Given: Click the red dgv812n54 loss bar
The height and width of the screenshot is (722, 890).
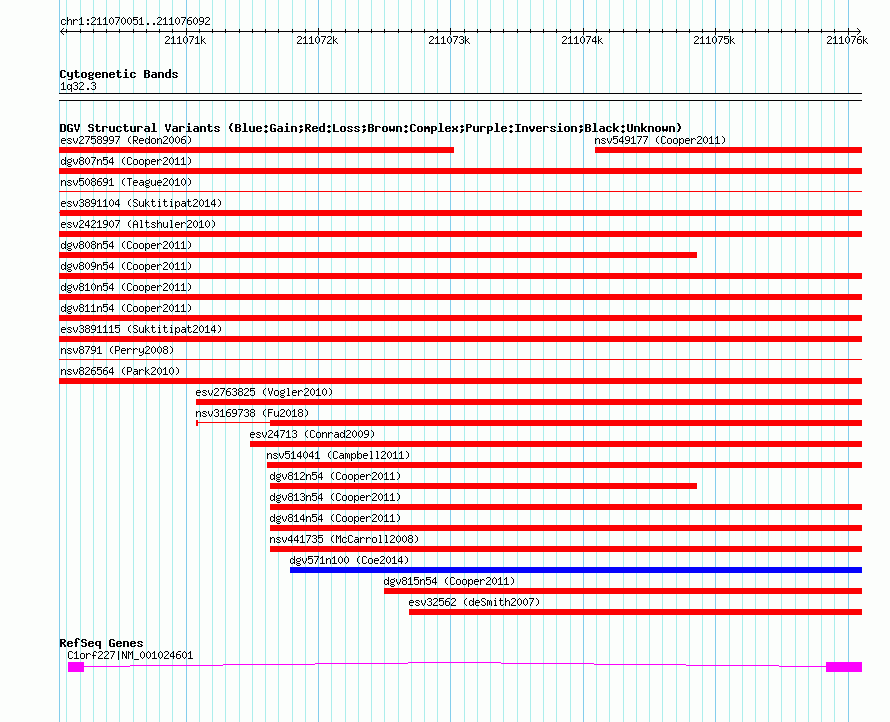Looking at the screenshot, I should pos(483,486).
